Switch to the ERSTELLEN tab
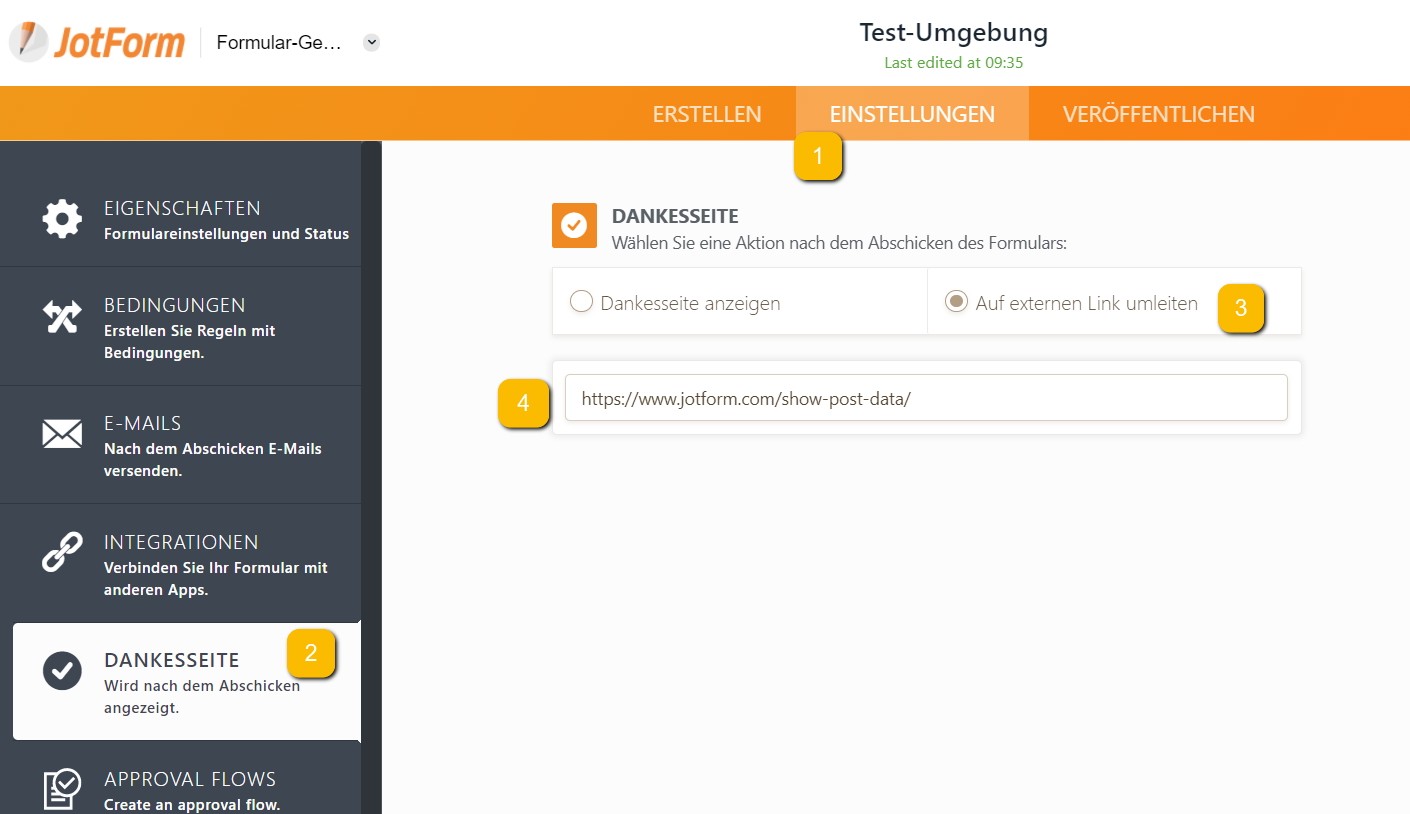 pos(707,114)
